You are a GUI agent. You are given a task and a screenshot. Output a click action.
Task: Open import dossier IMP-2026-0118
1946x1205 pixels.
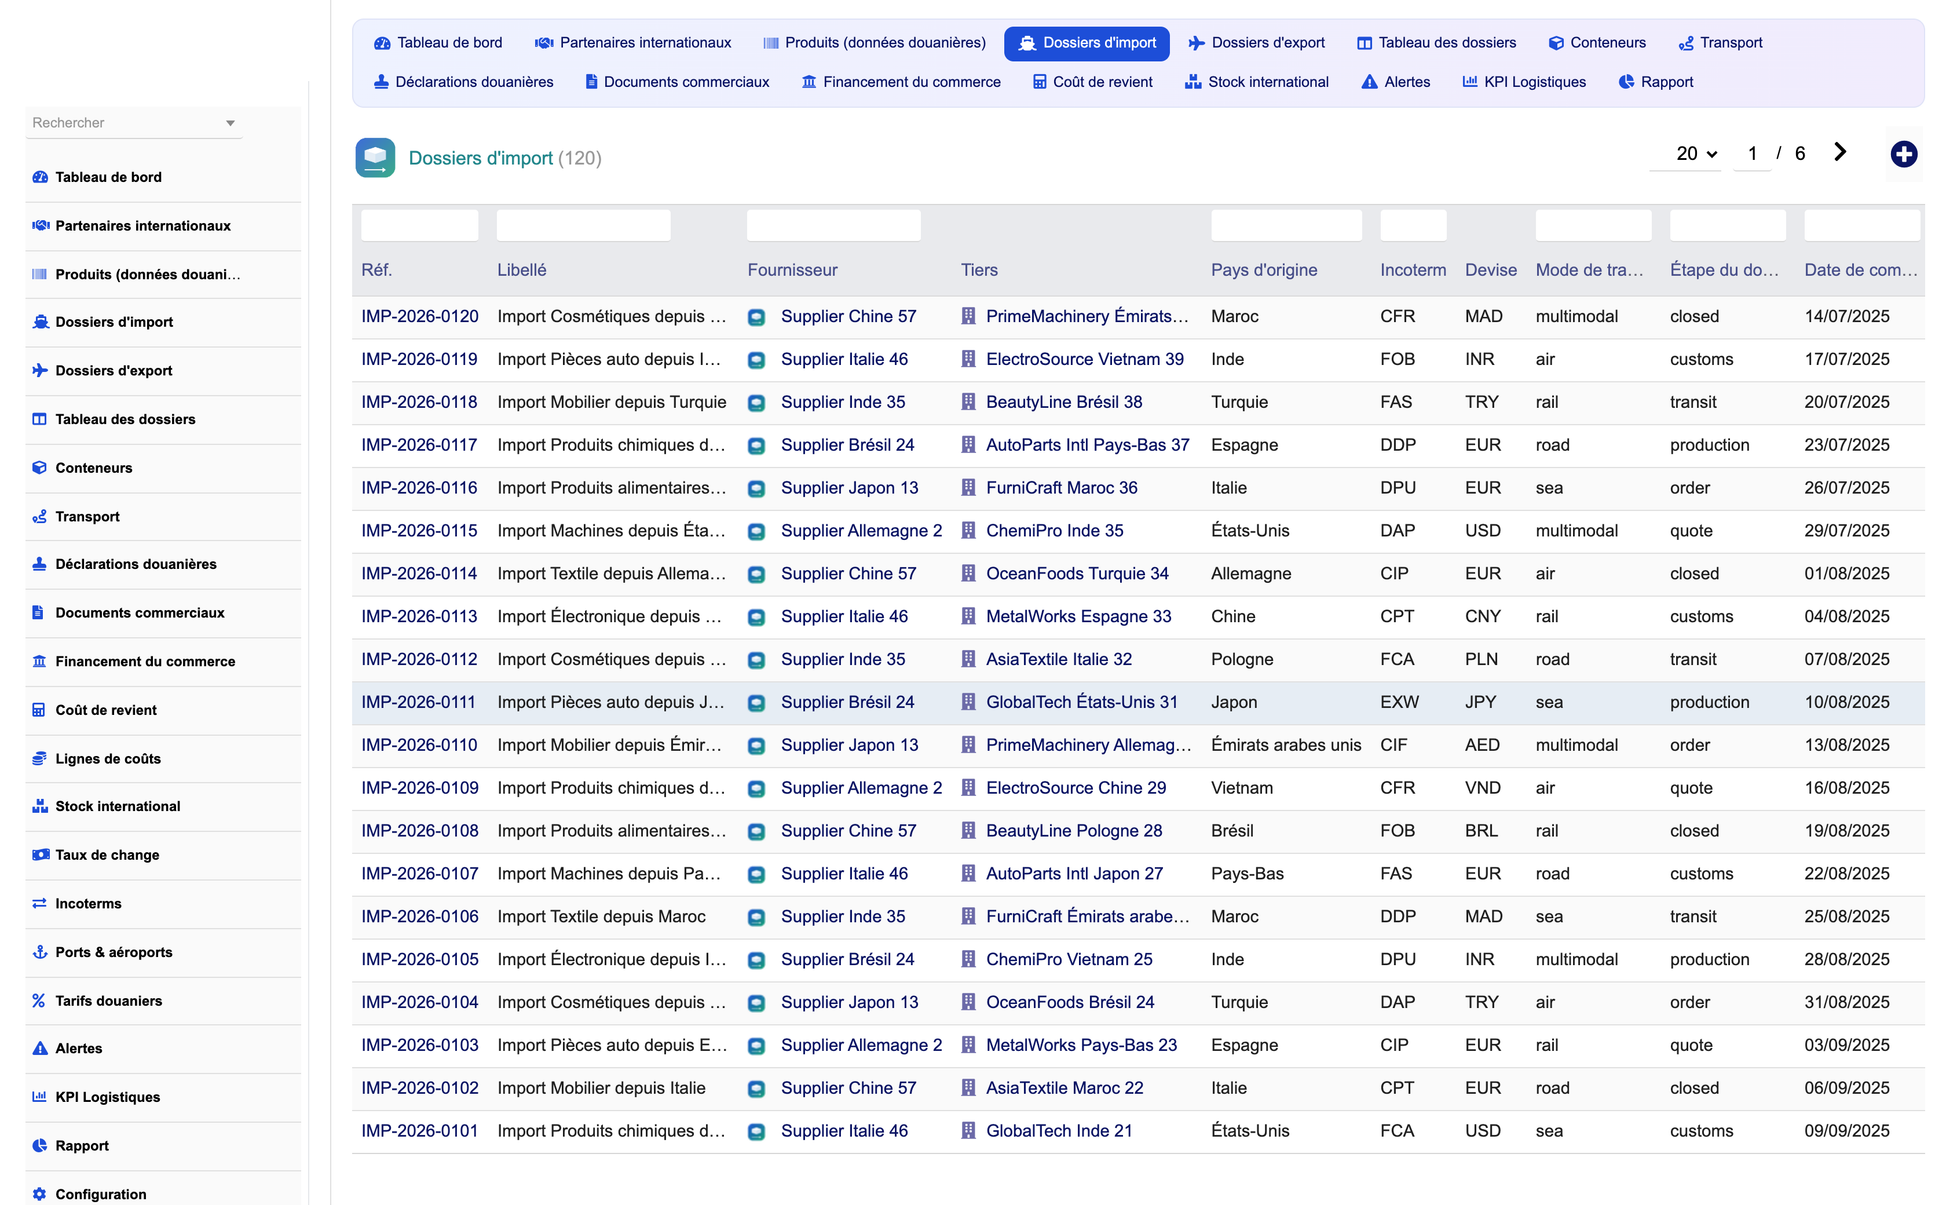click(419, 402)
